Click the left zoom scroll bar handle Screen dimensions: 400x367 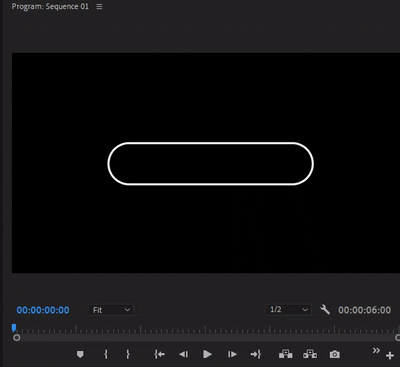coord(16,338)
